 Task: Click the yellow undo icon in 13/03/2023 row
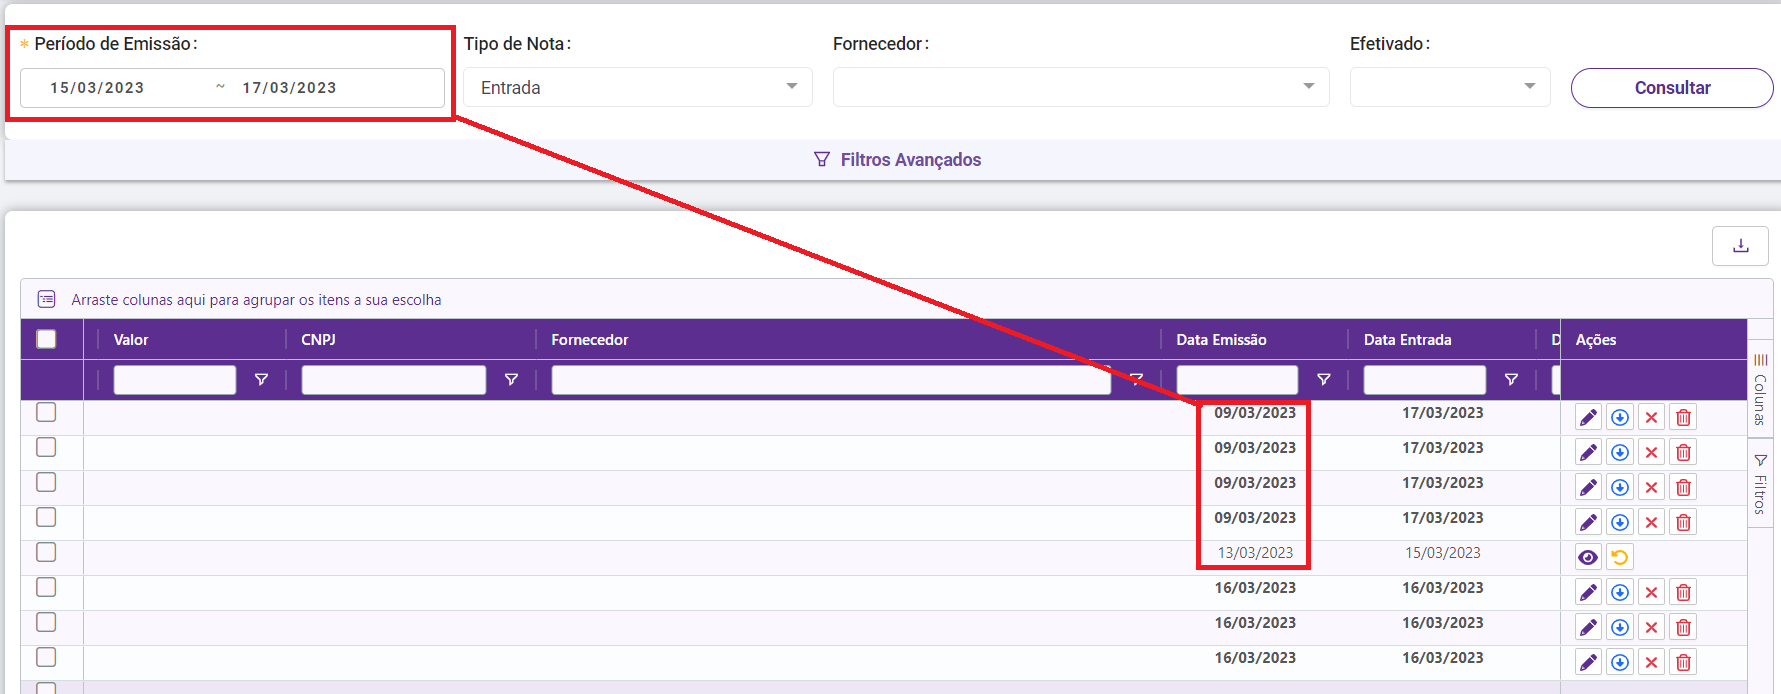pyautogui.click(x=1620, y=557)
